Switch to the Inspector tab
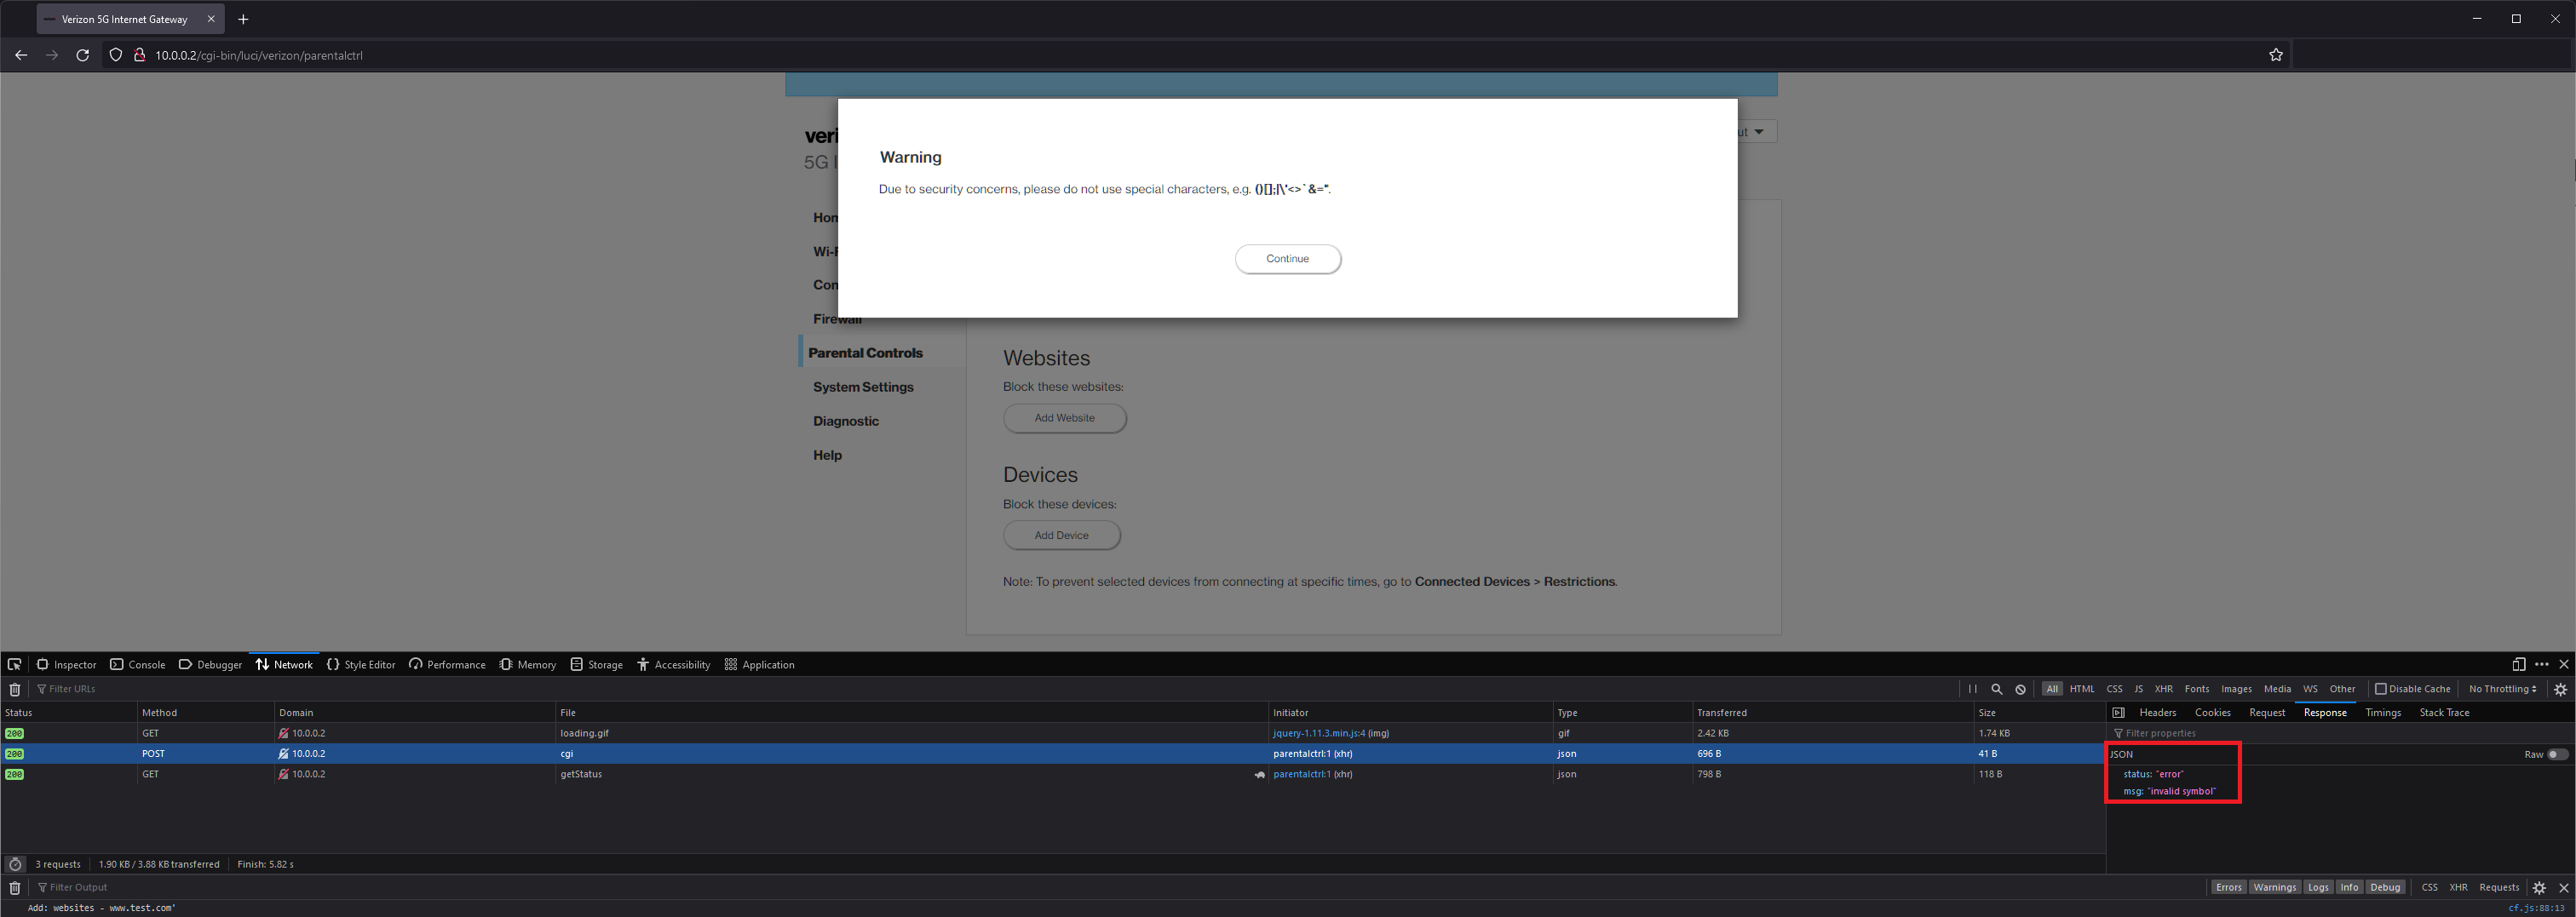The width and height of the screenshot is (2576, 917). click(x=67, y=664)
